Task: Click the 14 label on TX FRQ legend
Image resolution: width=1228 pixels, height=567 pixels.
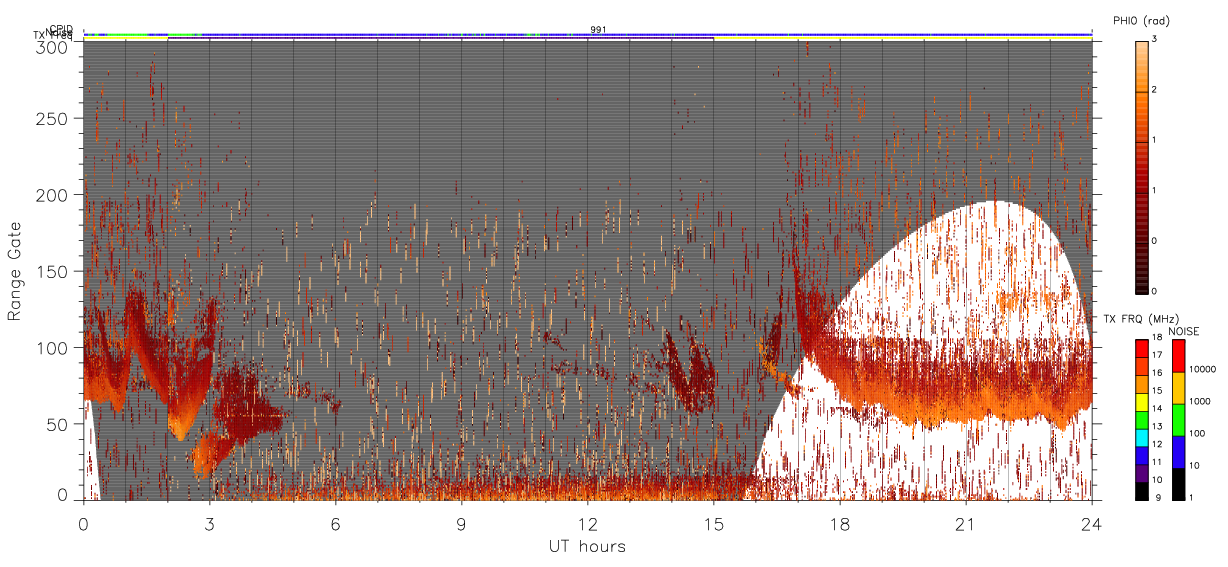Action: (1157, 408)
